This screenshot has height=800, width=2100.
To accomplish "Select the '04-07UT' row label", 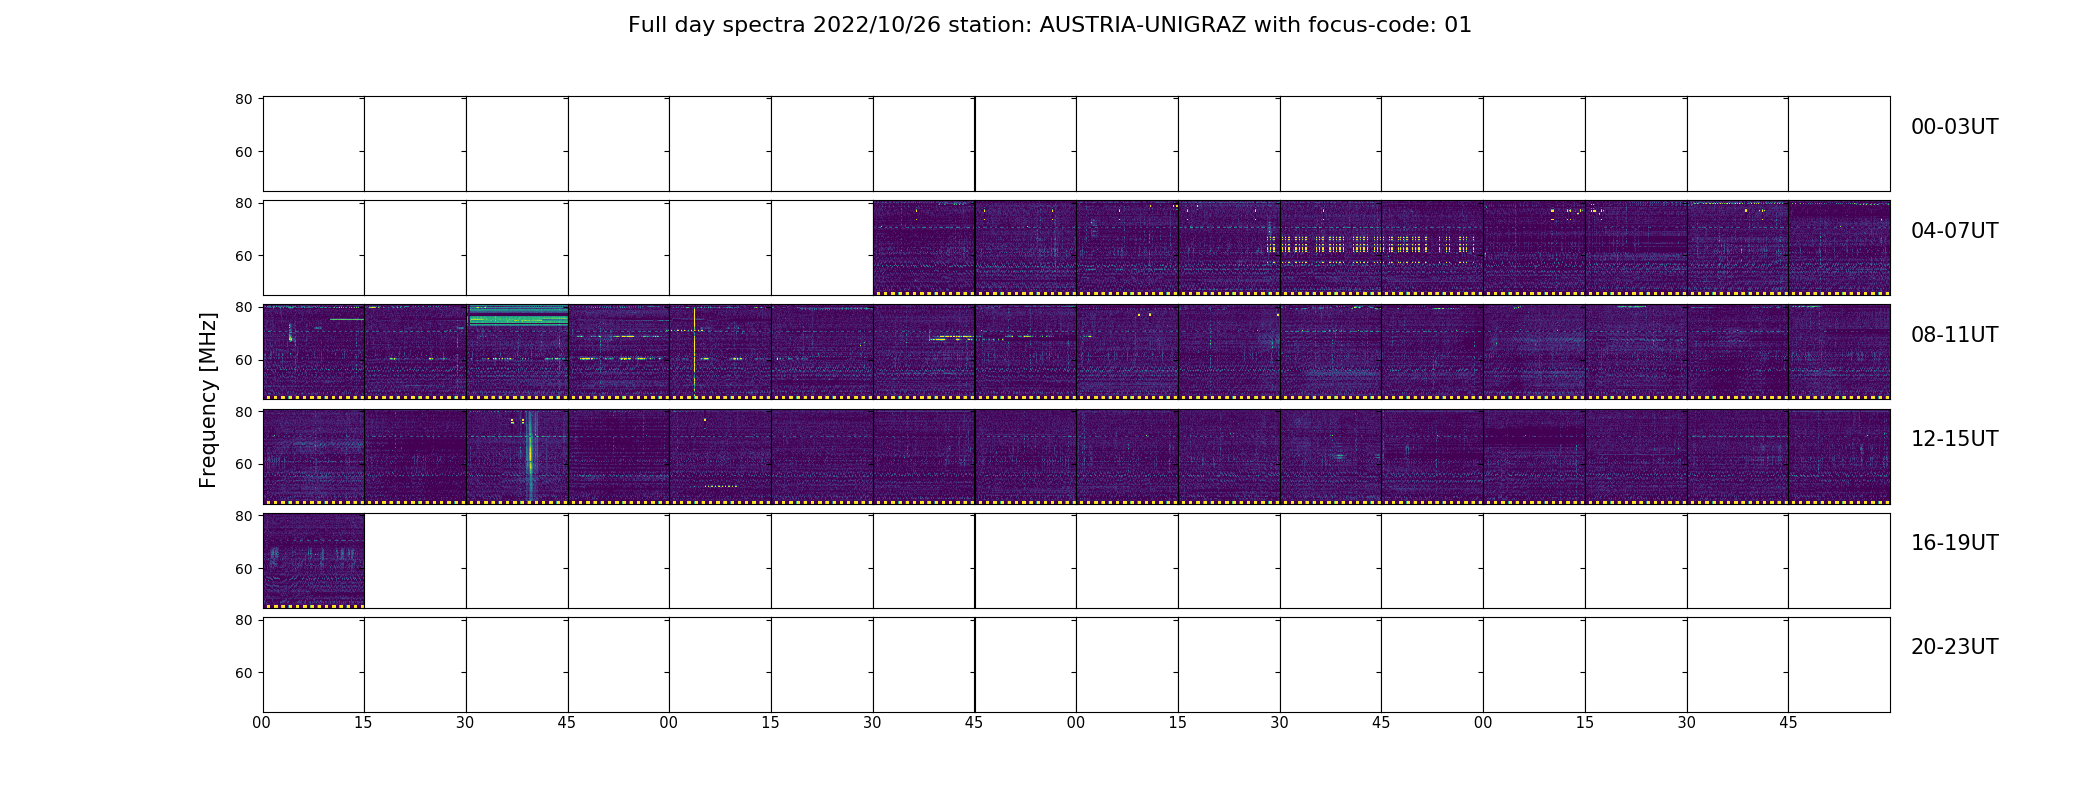I will [1954, 231].
